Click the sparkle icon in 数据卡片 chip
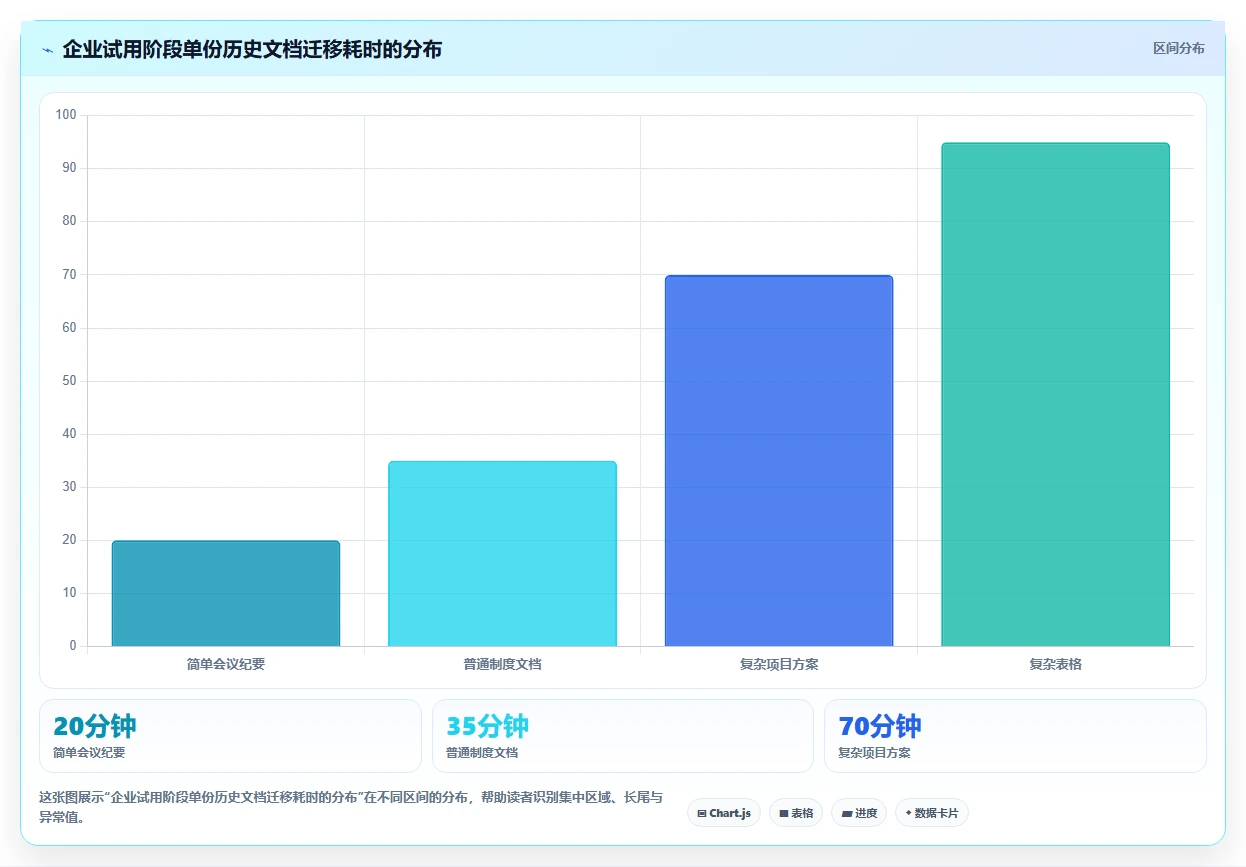This screenshot has width=1246, height=867. click(908, 813)
